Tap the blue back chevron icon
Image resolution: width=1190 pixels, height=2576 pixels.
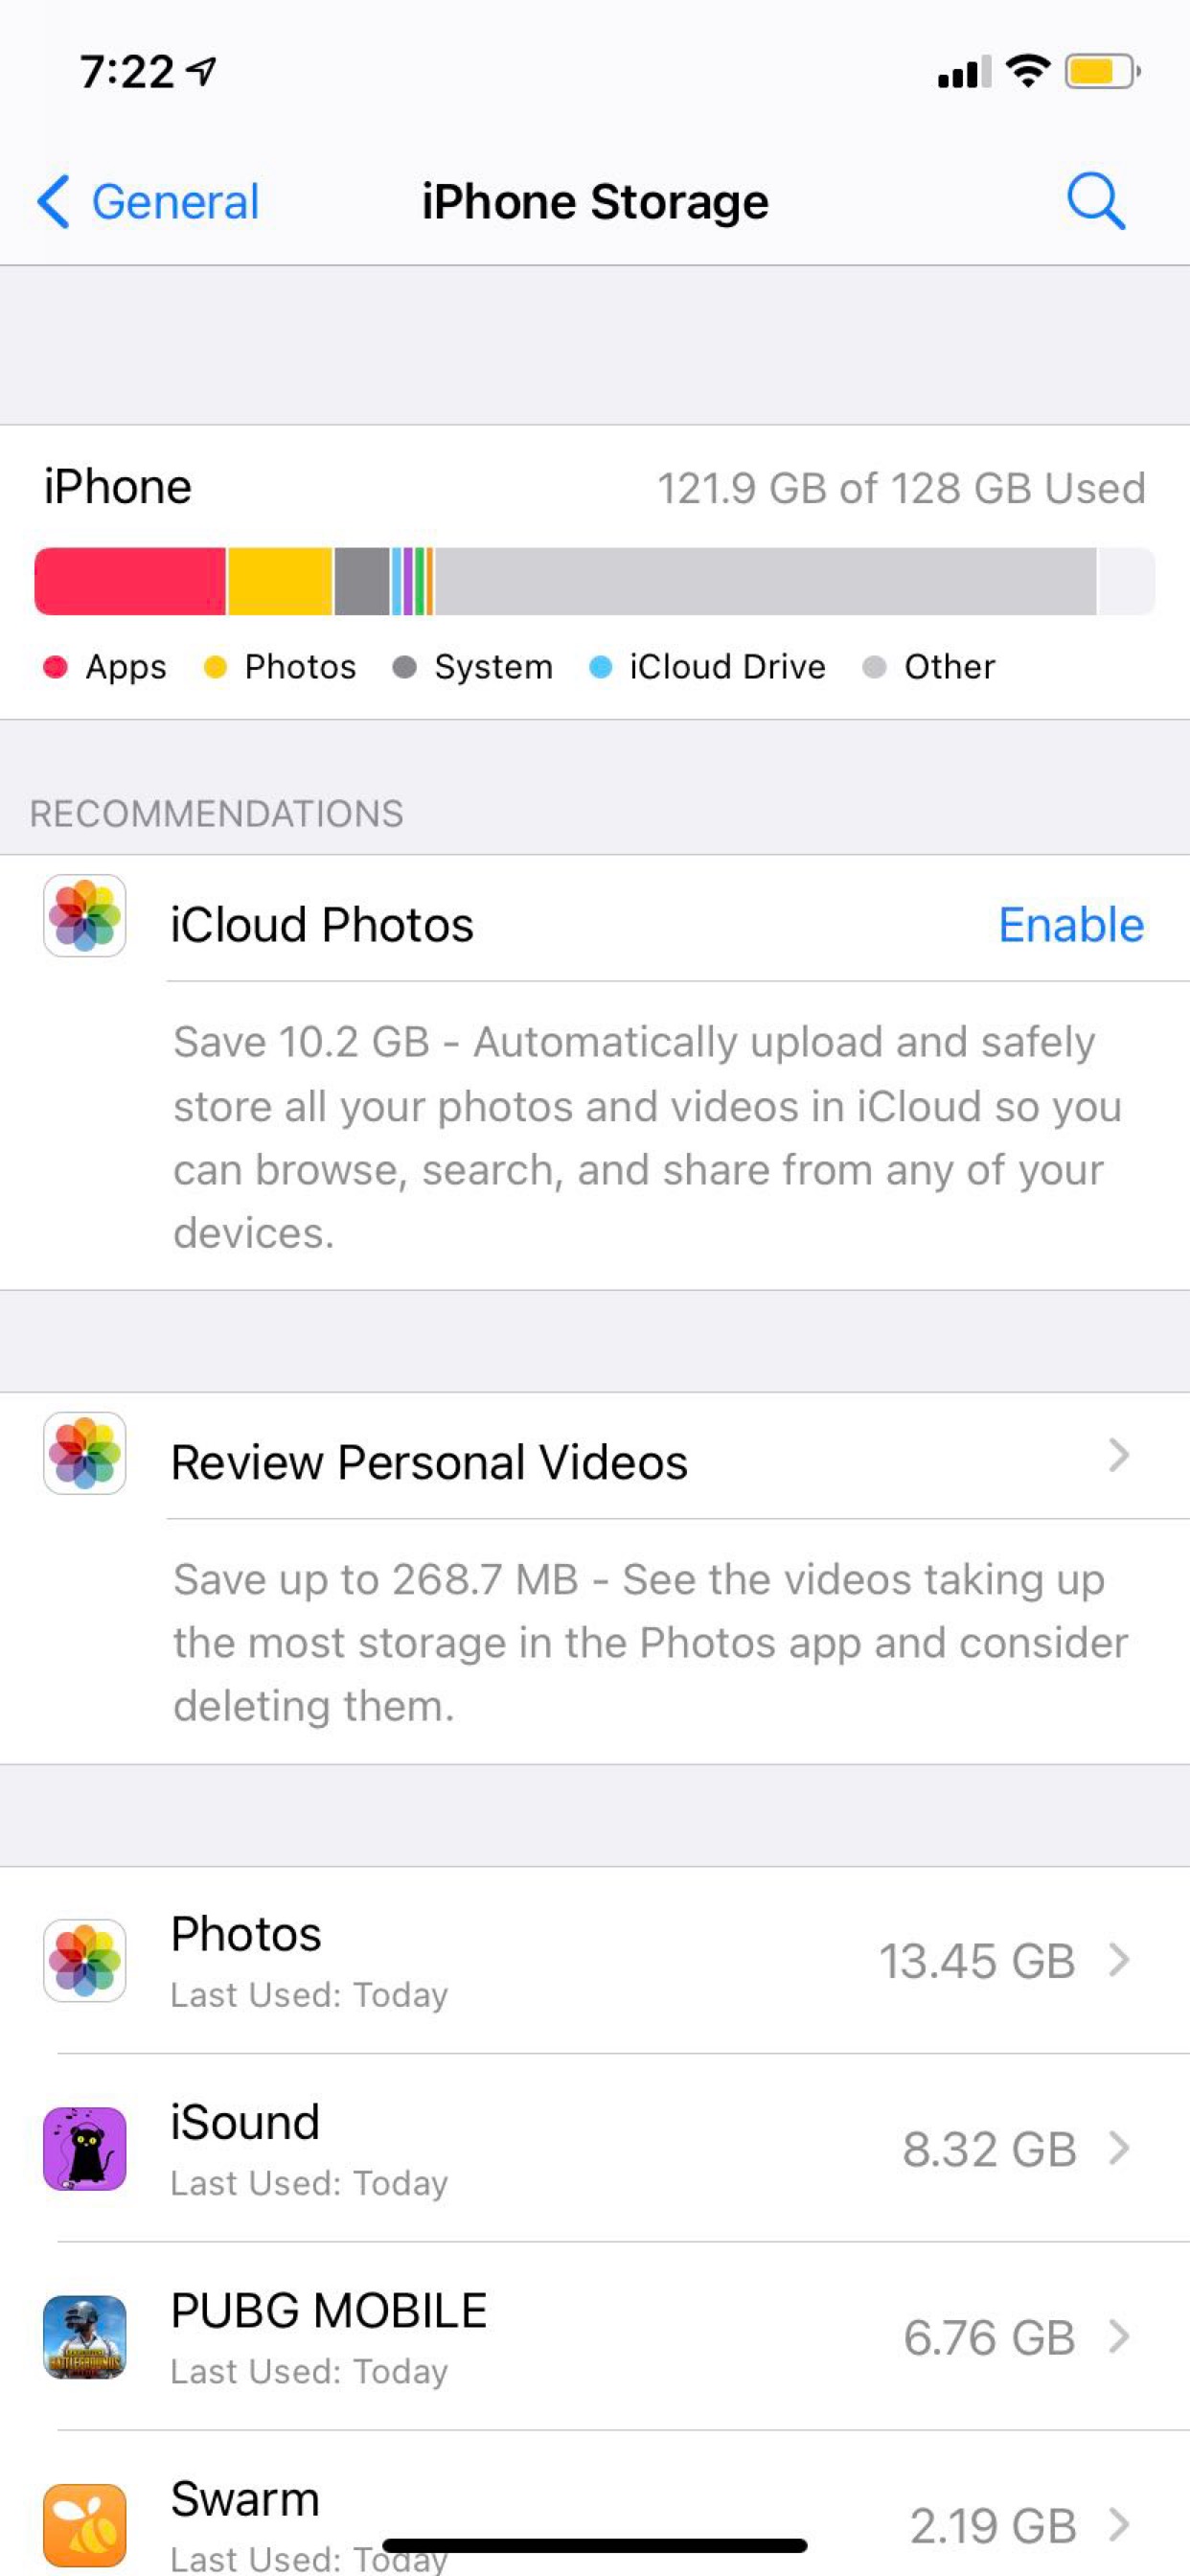pyautogui.click(x=54, y=202)
